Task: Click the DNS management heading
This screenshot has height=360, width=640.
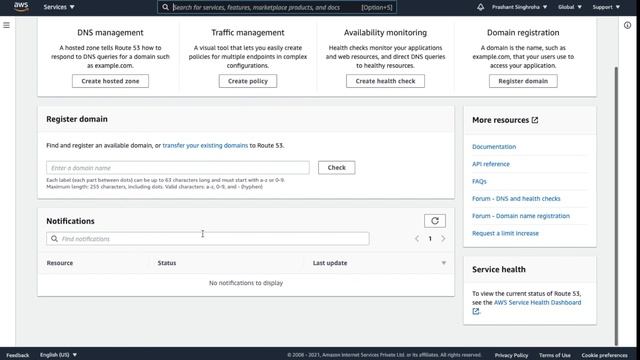Action: point(110,33)
